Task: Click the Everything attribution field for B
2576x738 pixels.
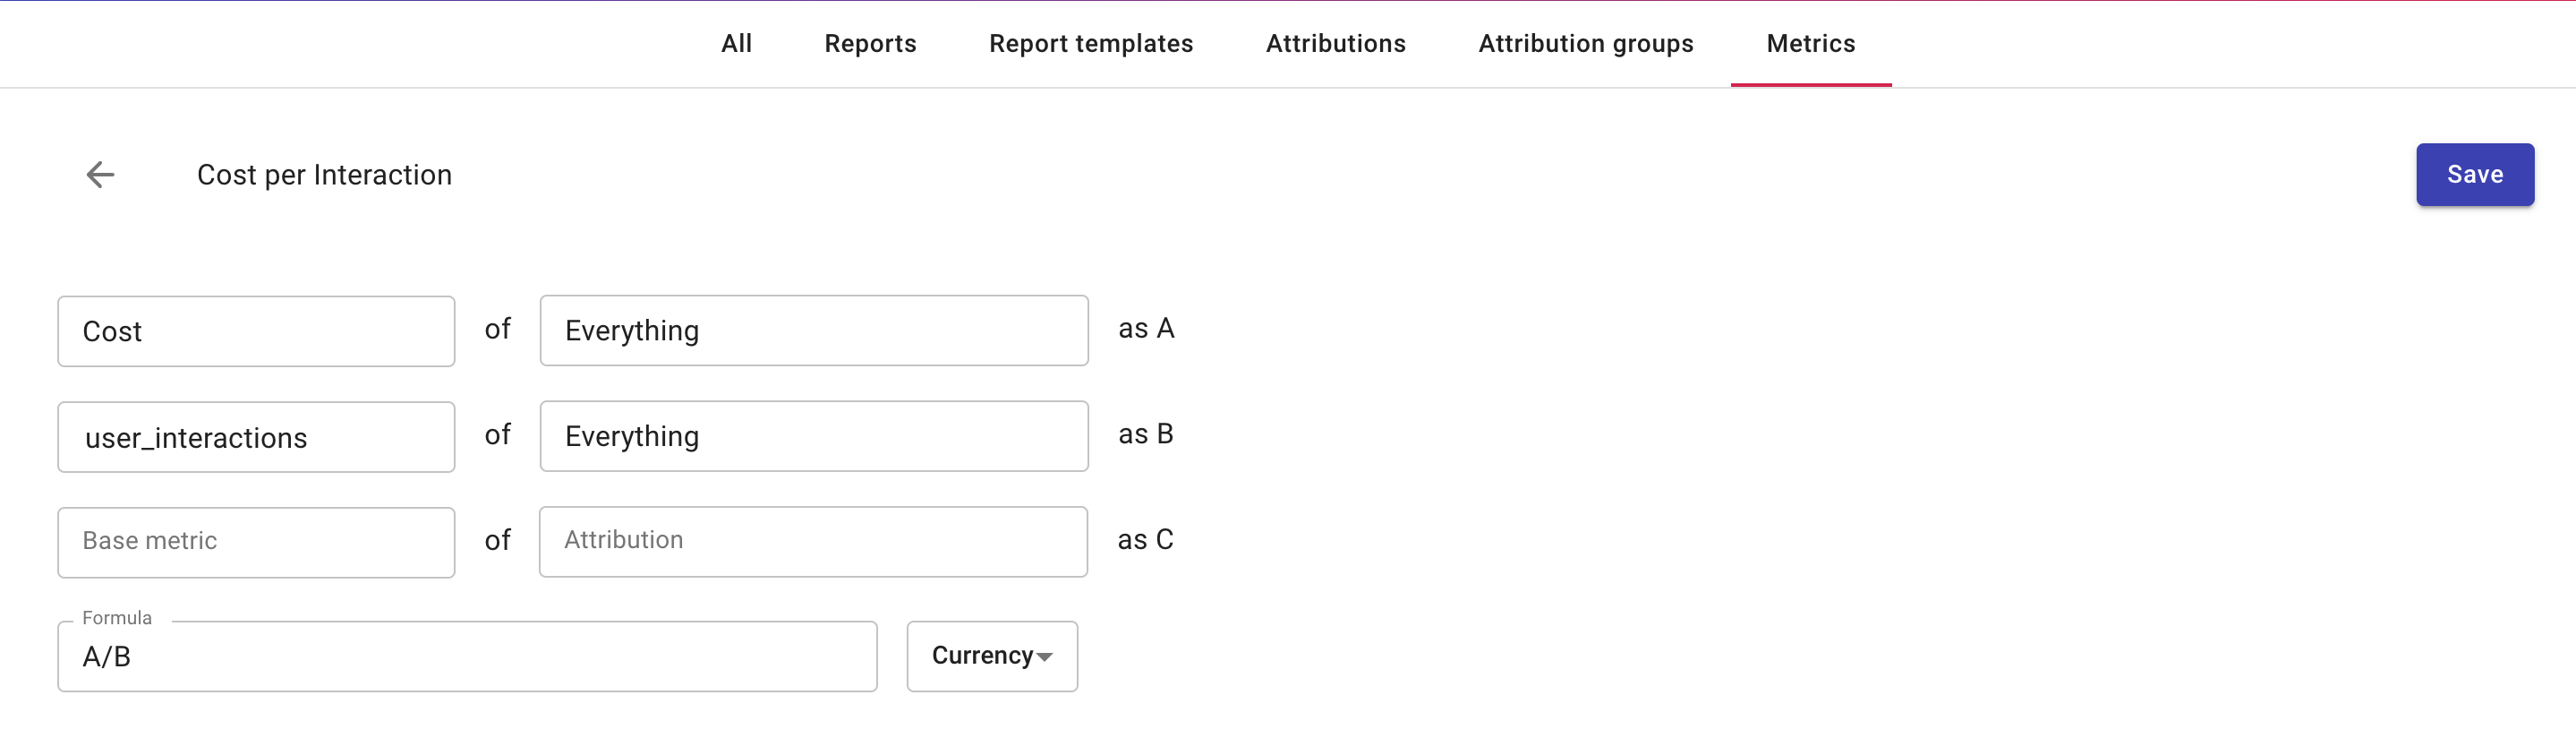Action: [x=813, y=436]
